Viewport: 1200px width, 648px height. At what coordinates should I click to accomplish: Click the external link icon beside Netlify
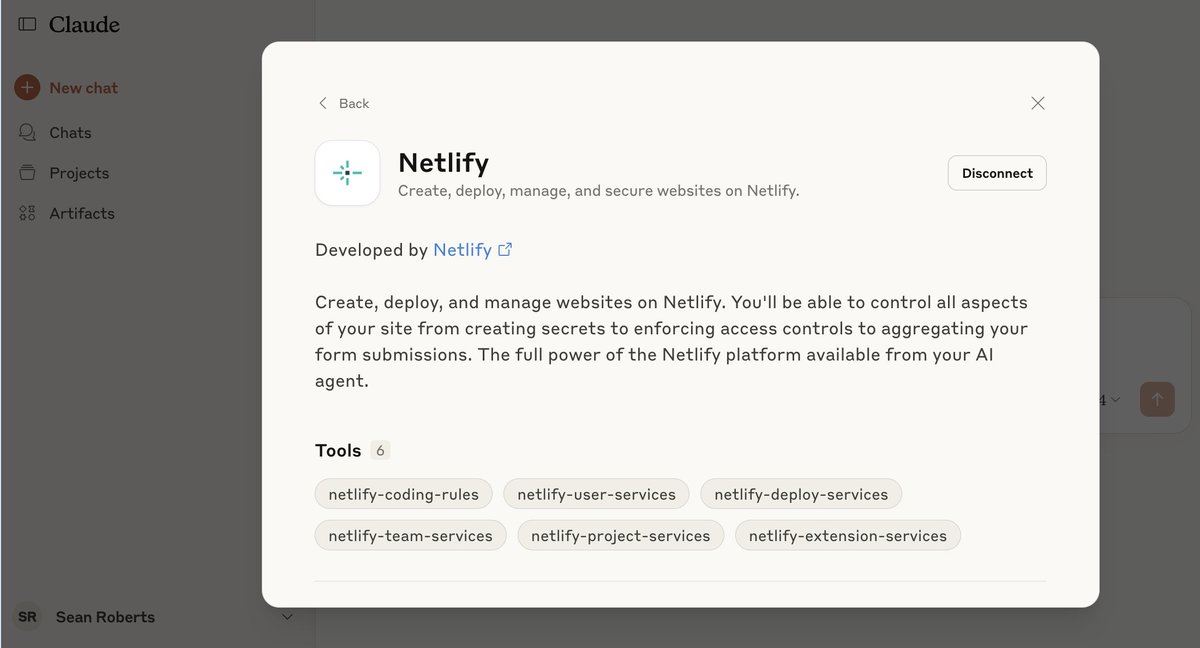tap(505, 250)
